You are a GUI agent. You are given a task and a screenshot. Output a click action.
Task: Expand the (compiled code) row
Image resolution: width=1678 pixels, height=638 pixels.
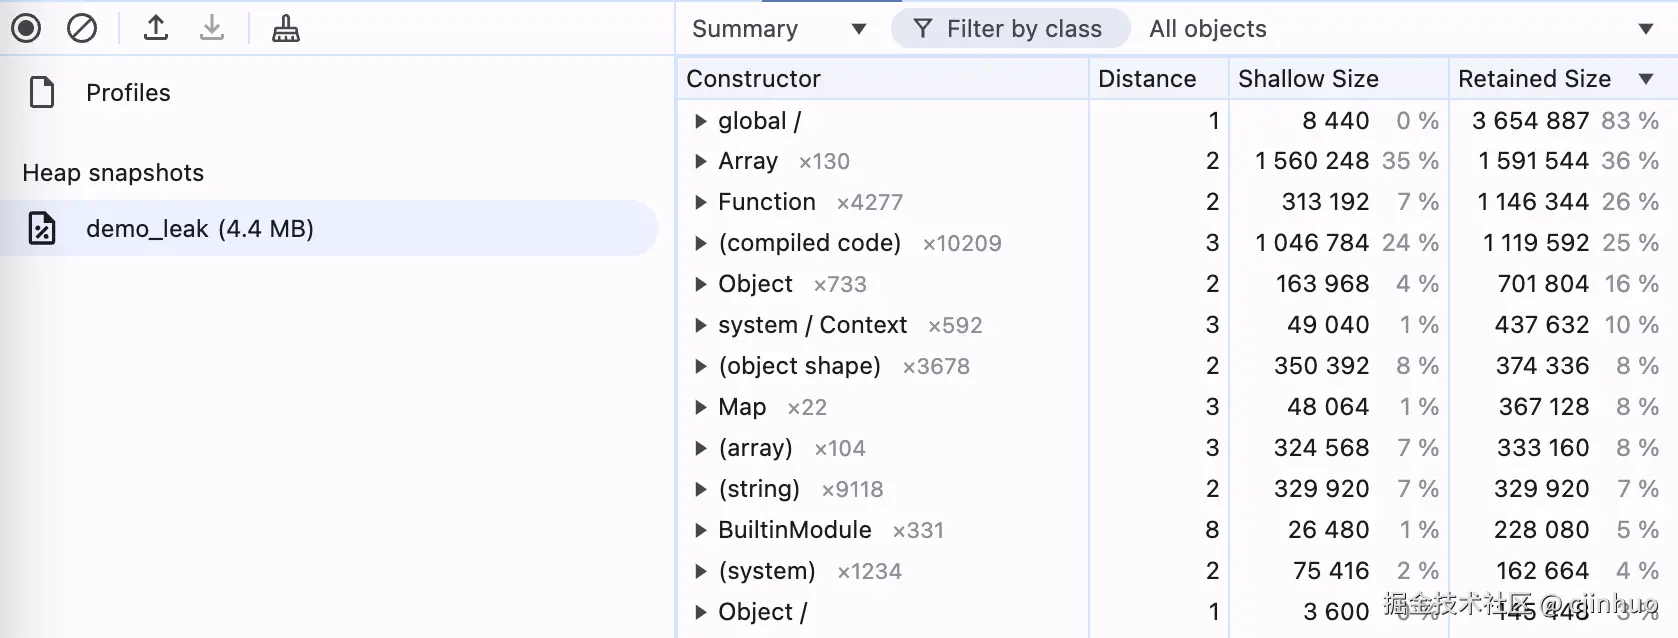click(701, 243)
